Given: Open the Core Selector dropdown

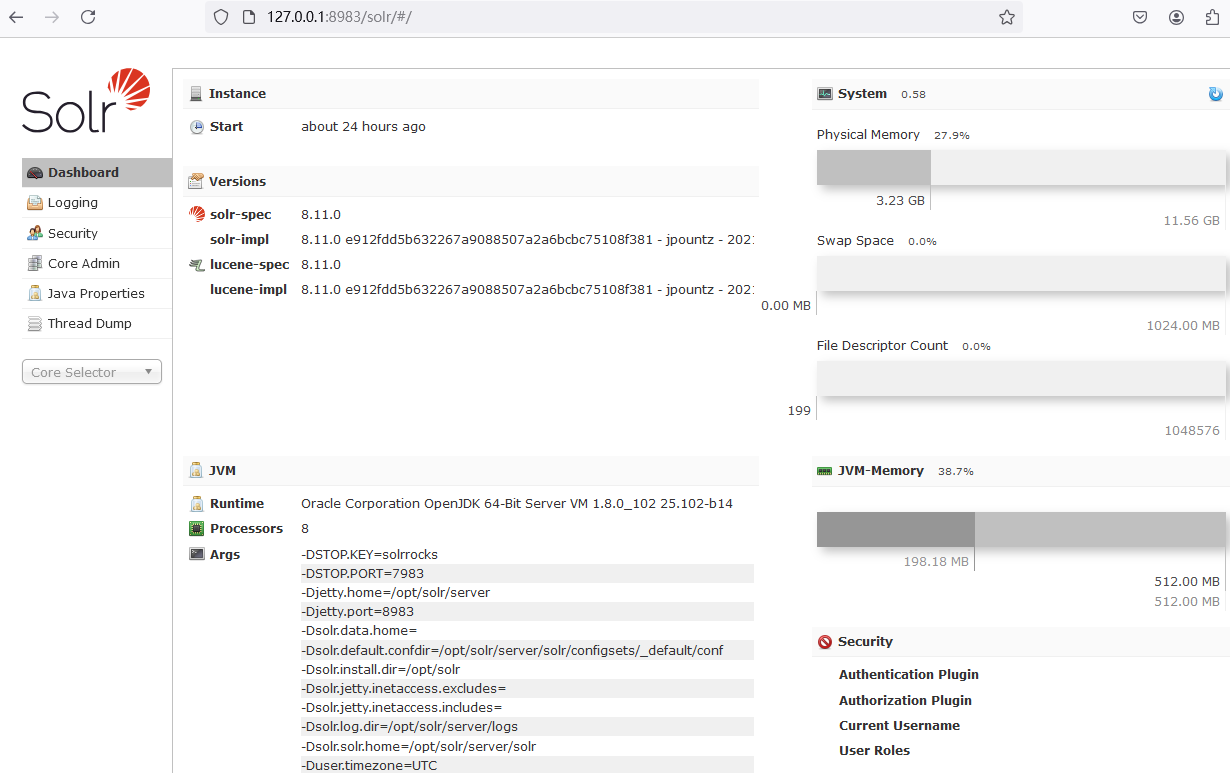Looking at the screenshot, I should 91,372.
